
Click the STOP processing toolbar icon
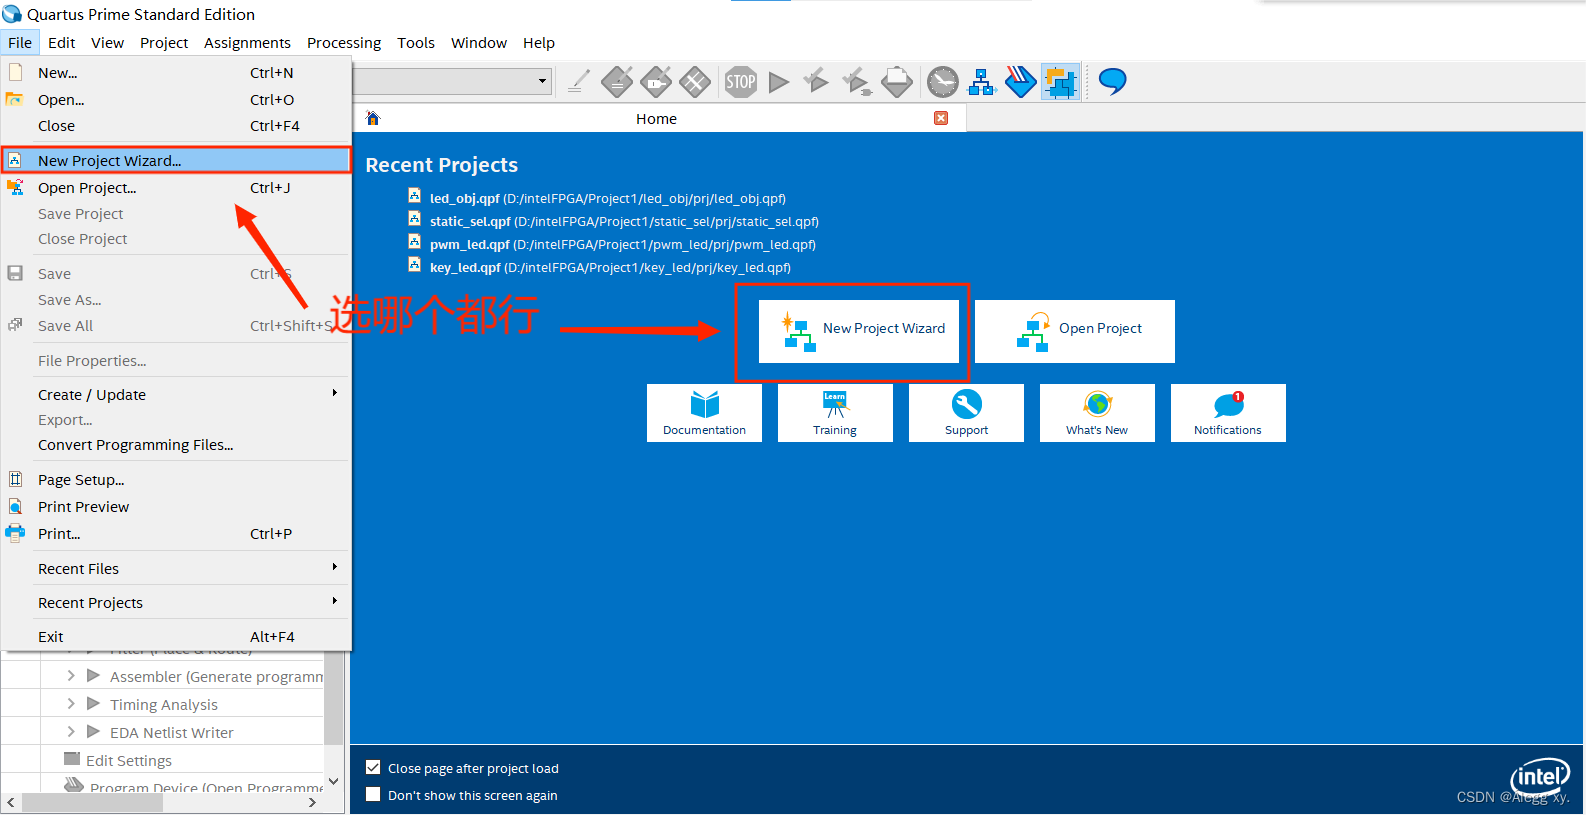click(x=741, y=82)
